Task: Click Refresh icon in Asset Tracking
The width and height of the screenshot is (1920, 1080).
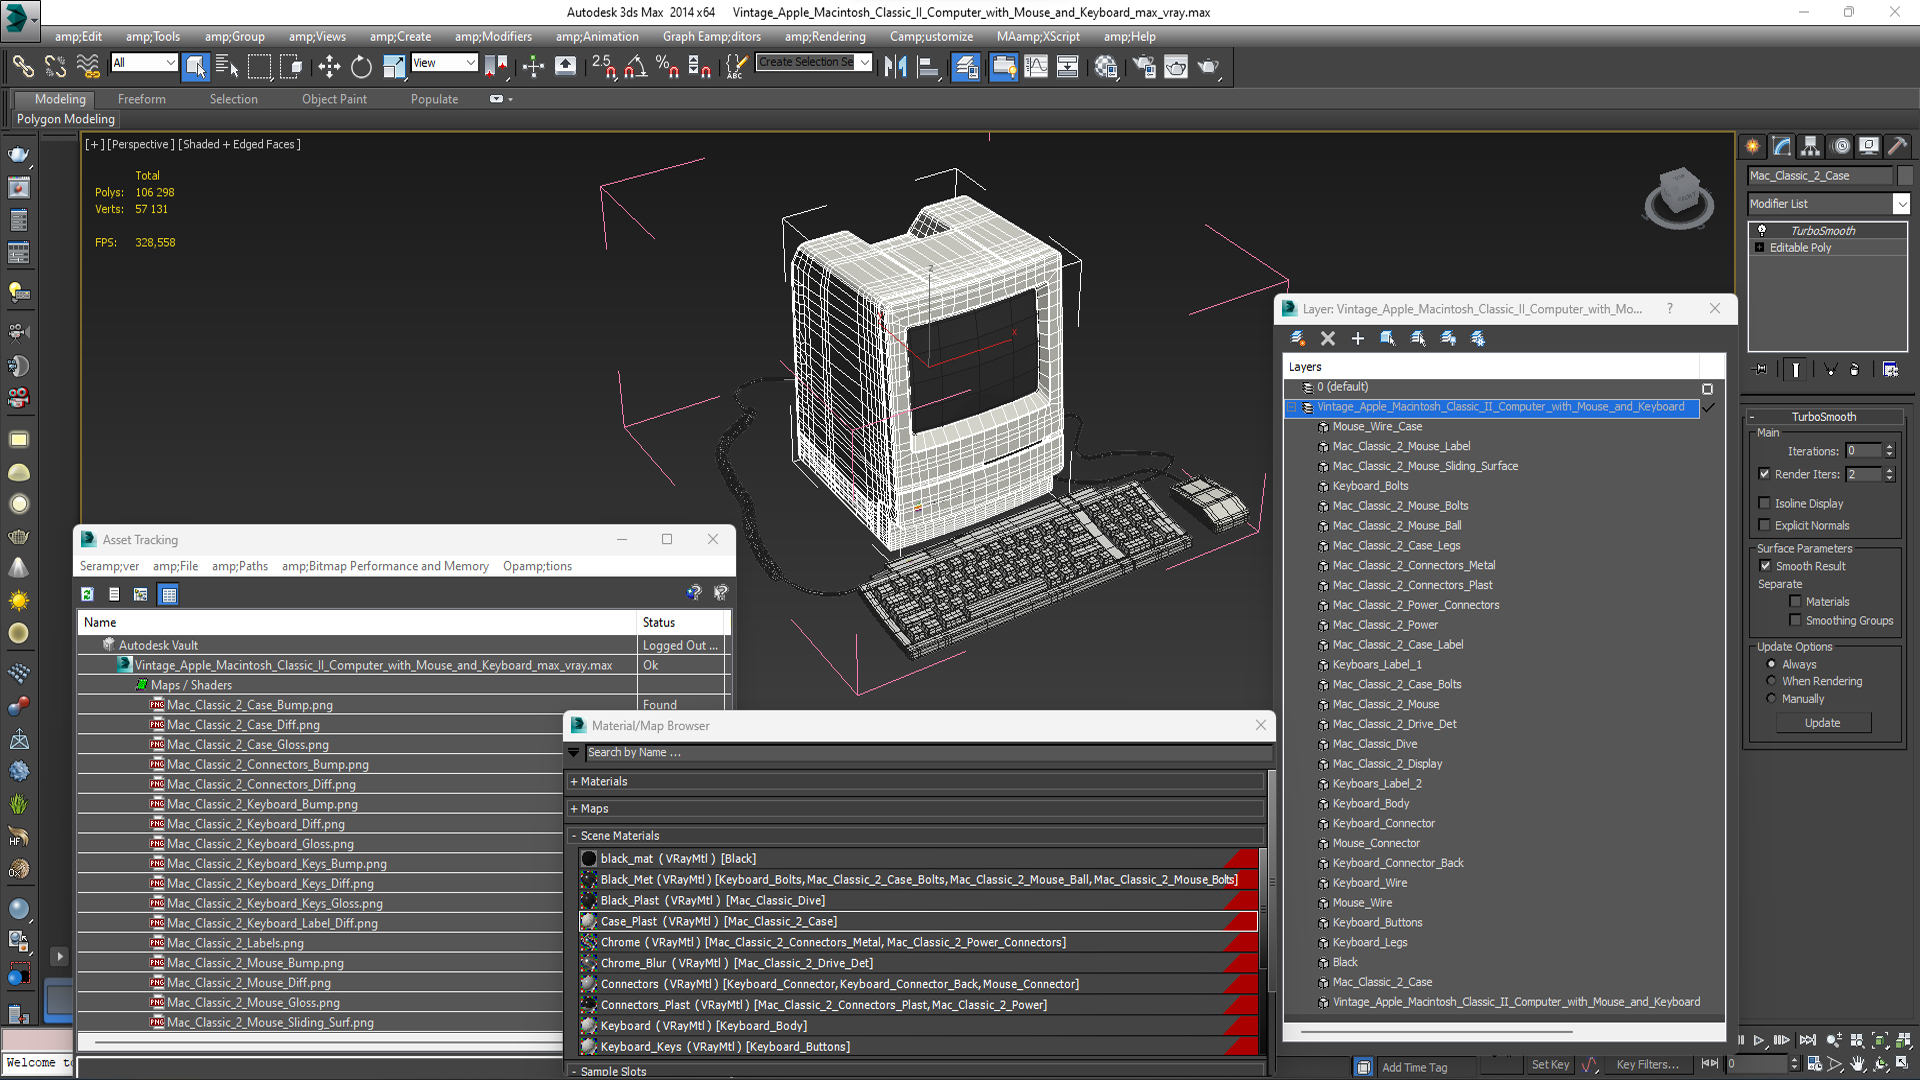Action: click(x=87, y=594)
